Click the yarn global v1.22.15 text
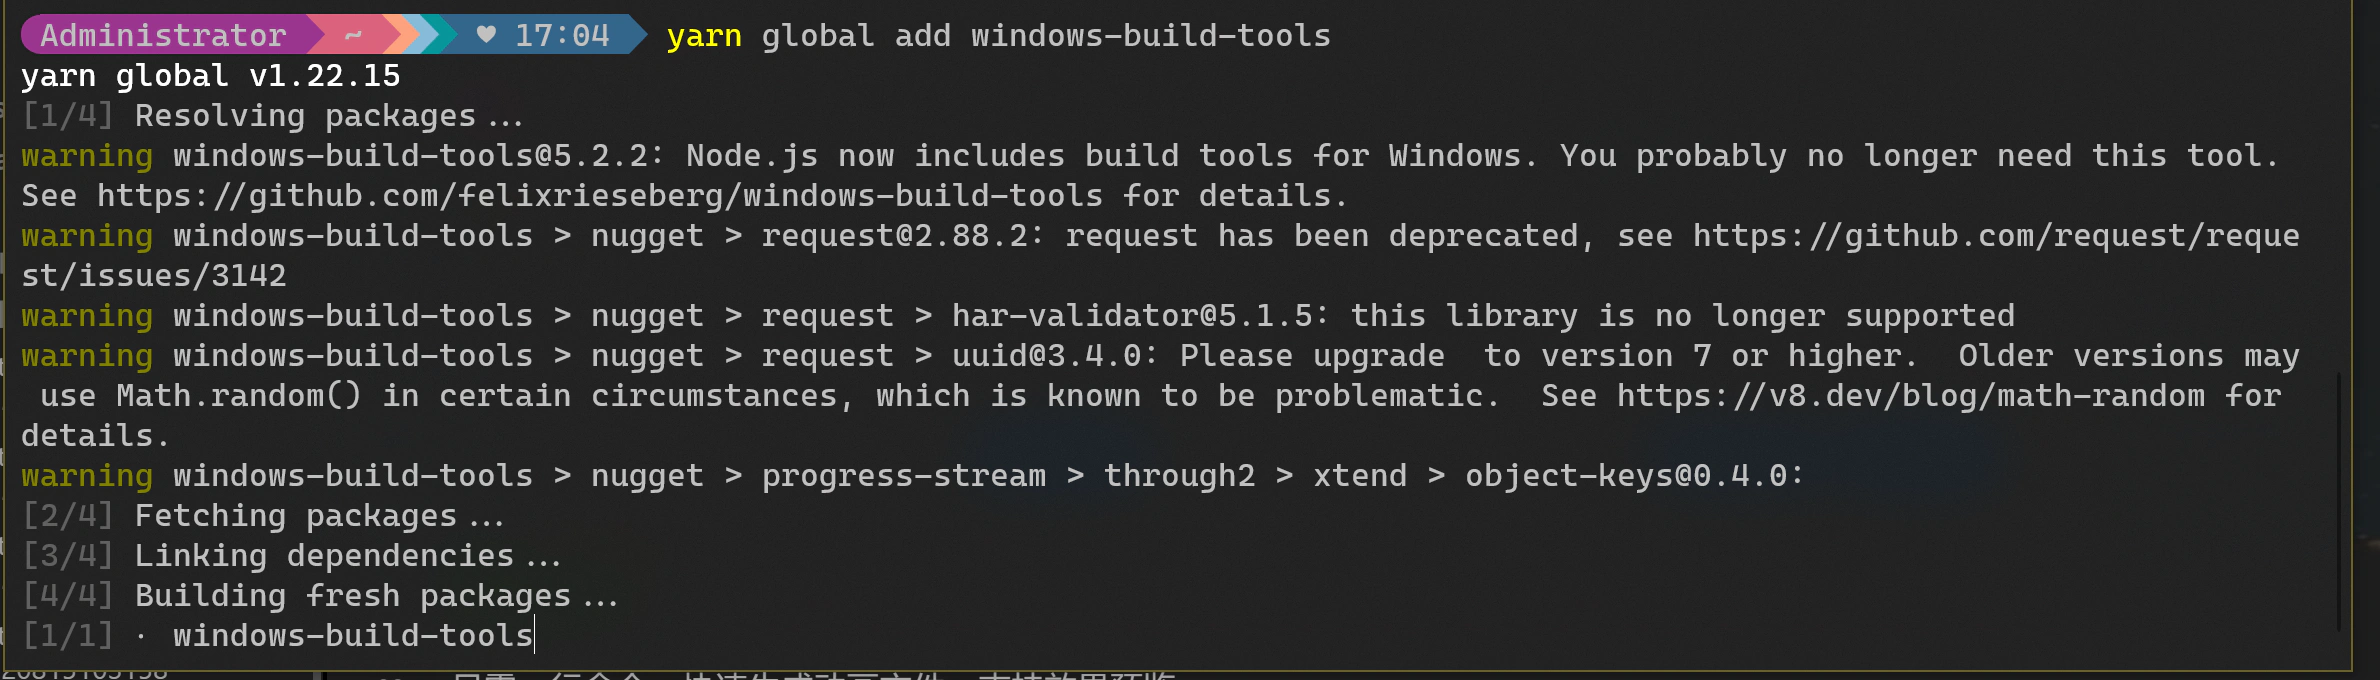Screen dimensions: 2380x680 tap(211, 76)
